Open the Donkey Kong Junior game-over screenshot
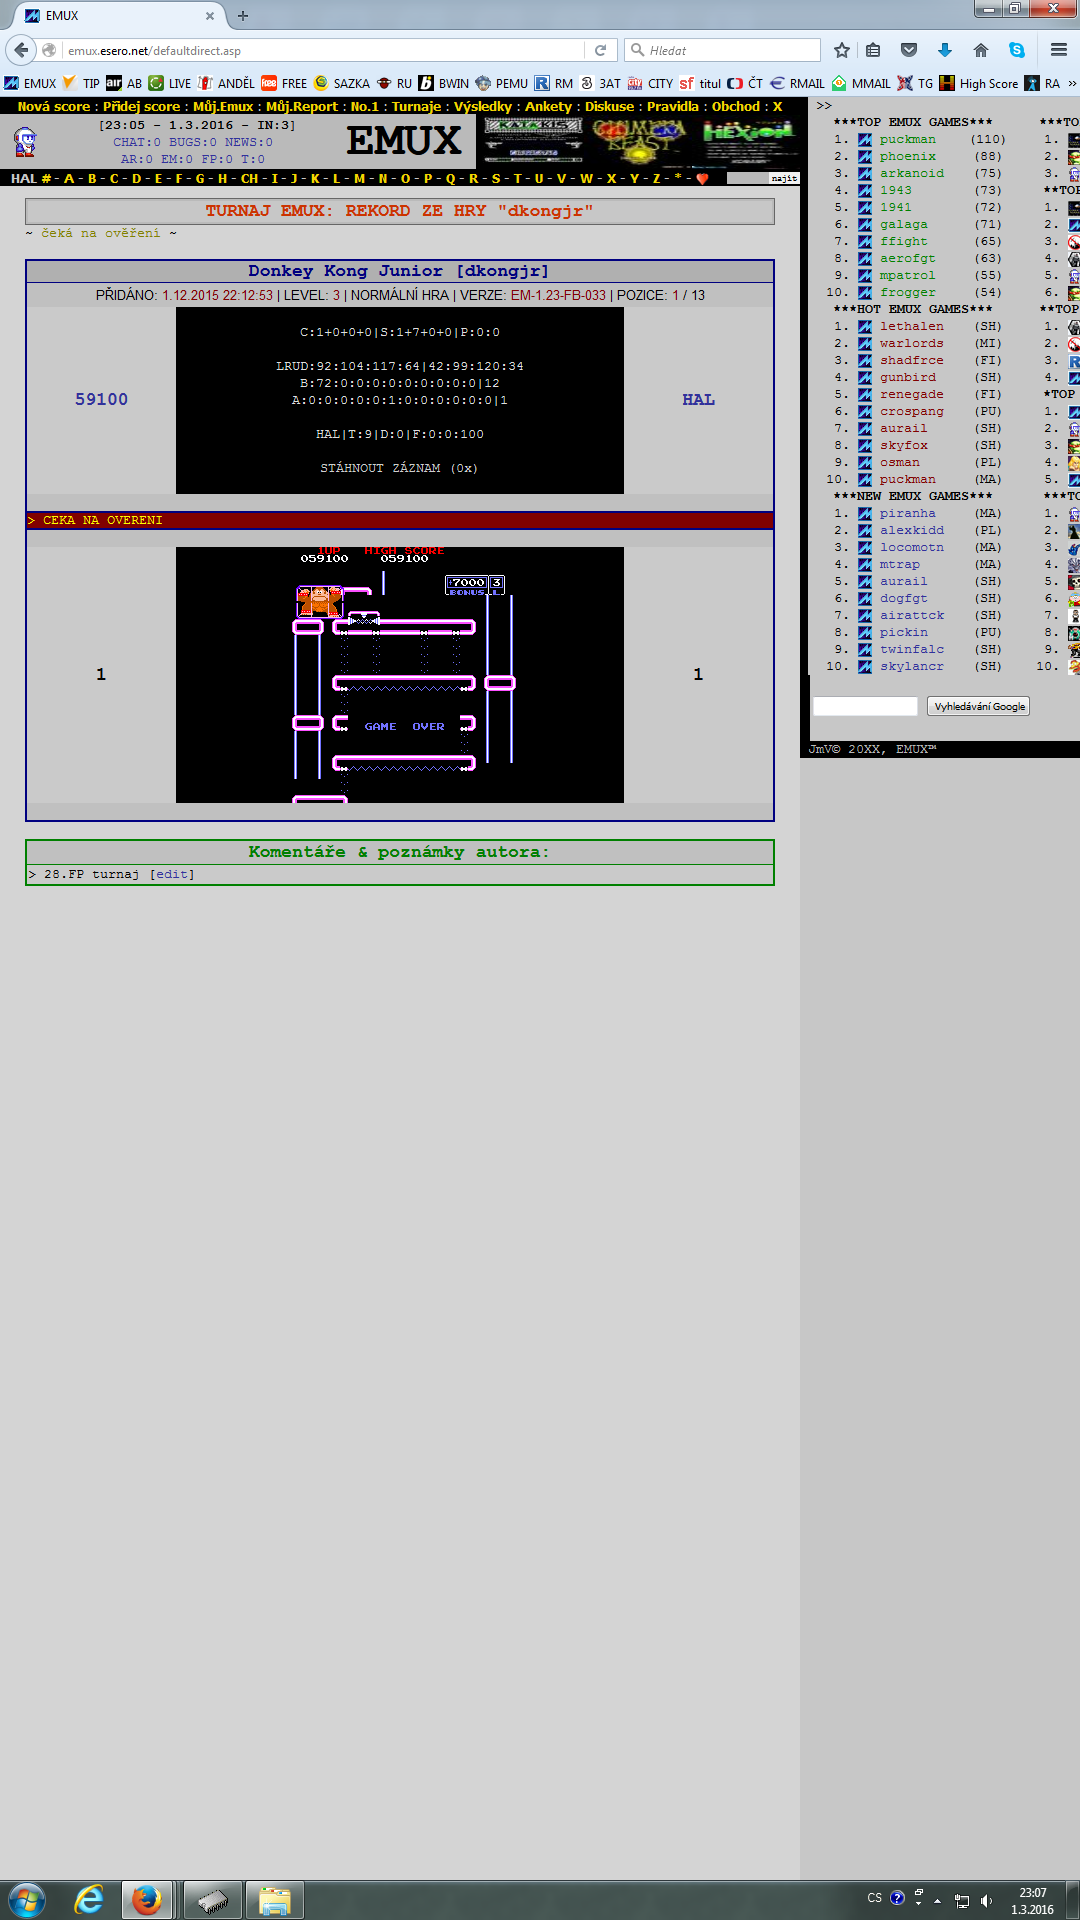1080x1920 pixels. [x=400, y=675]
